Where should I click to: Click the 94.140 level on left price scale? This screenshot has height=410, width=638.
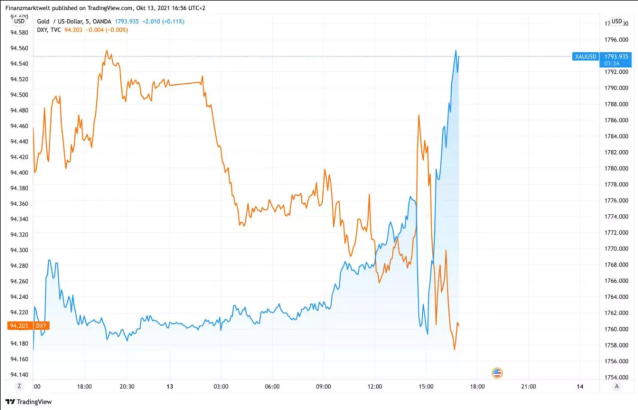(17, 374)
